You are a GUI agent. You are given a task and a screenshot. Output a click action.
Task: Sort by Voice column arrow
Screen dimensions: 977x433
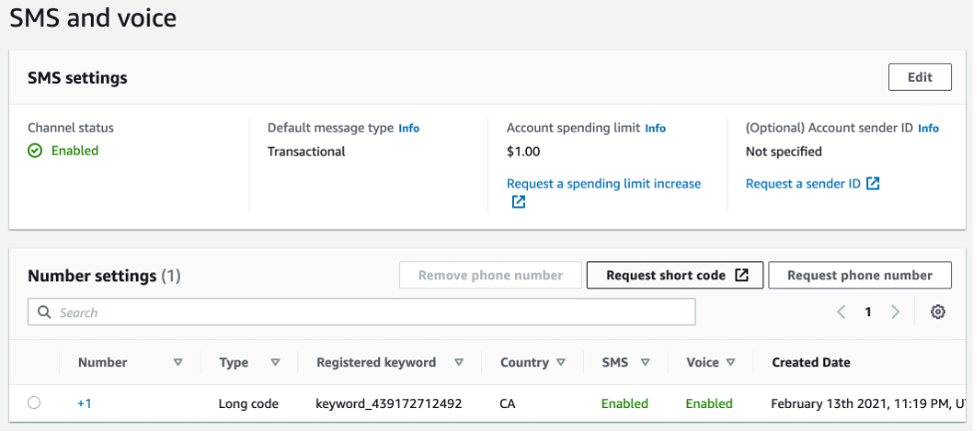tap(731, 363)
